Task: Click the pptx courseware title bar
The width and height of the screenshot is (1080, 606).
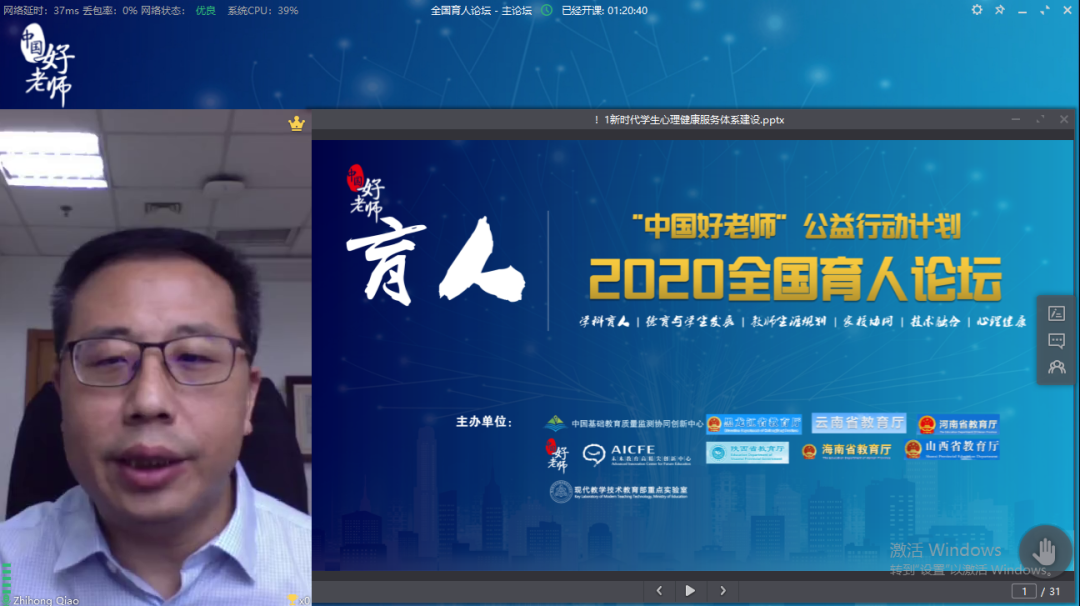Action: tap(693, 119)
